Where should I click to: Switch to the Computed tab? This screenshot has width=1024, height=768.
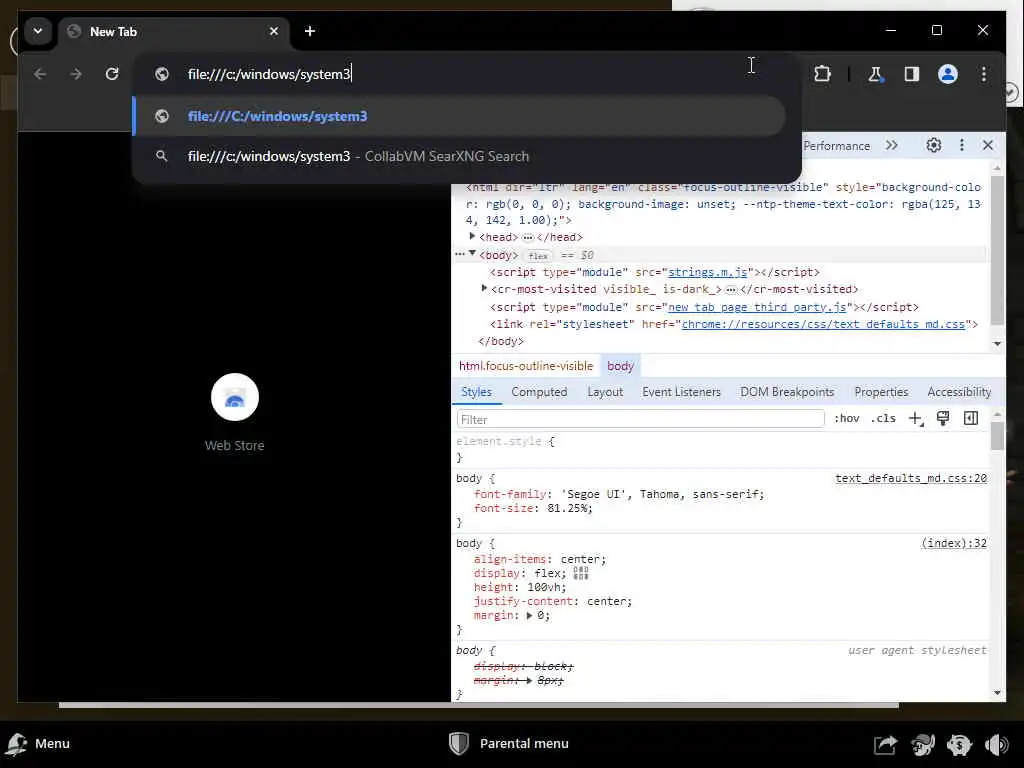pyautogui.click(x=539, y=392)
